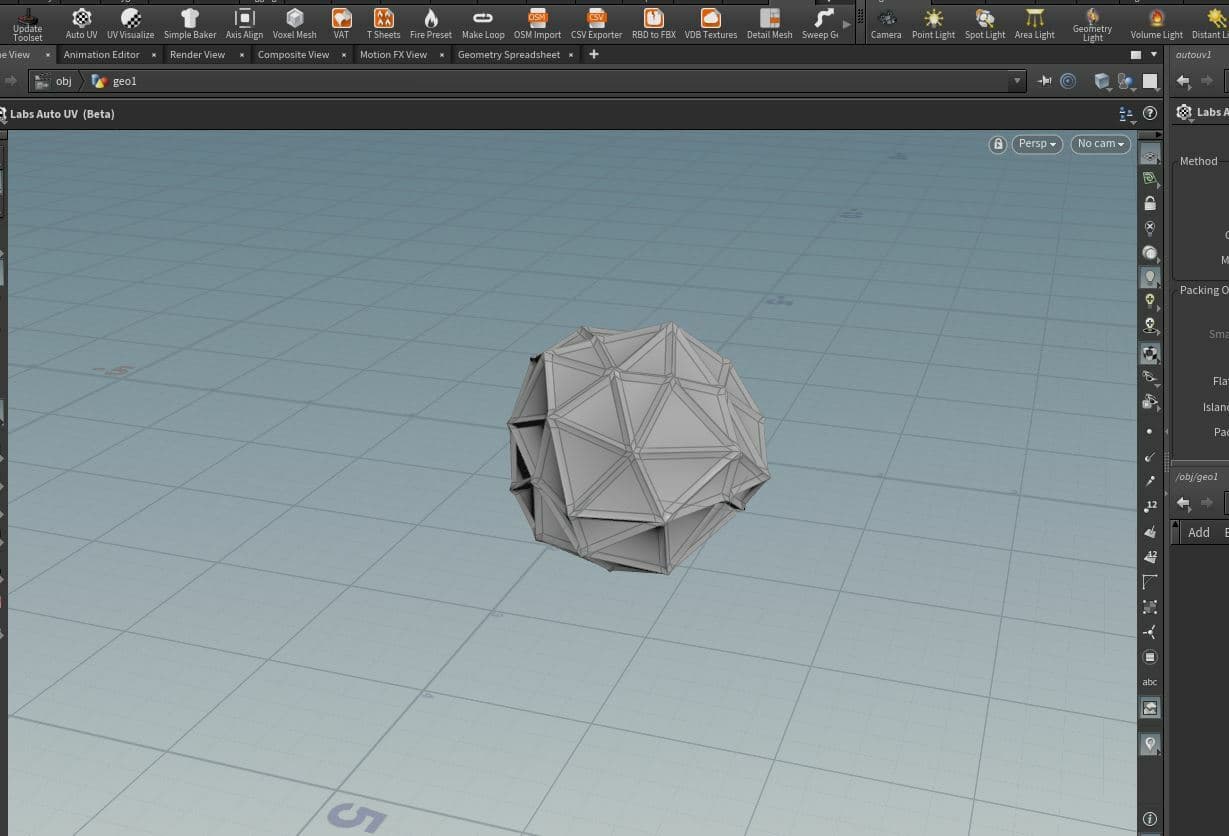This screenshot has height=836, width=1229.
Task: Launch the CSV Exporter tool
Action: (596, 24)
